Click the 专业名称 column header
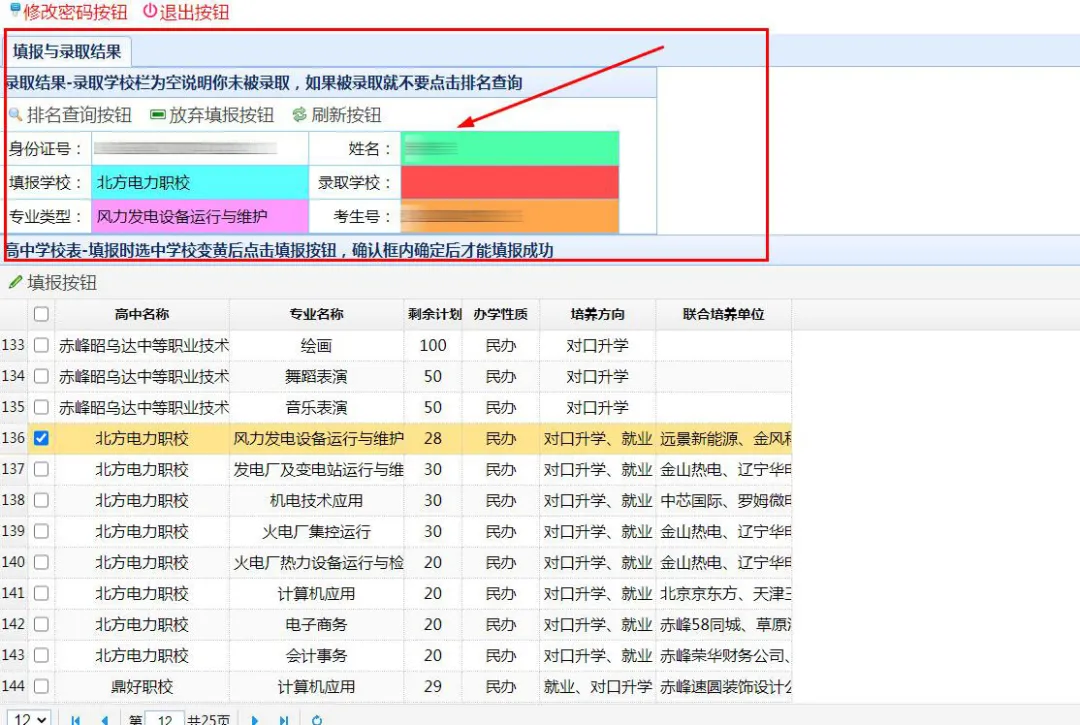 tap(316, 314)
